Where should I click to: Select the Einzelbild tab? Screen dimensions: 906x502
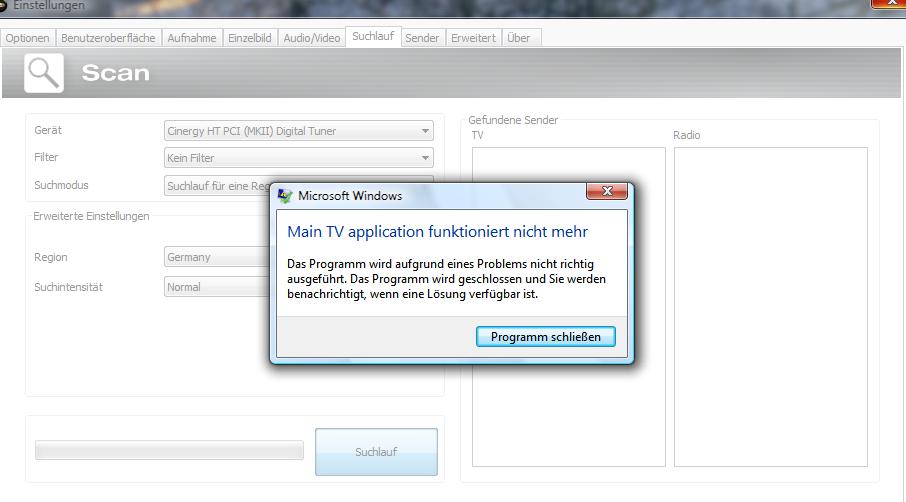tap(250, 38)
